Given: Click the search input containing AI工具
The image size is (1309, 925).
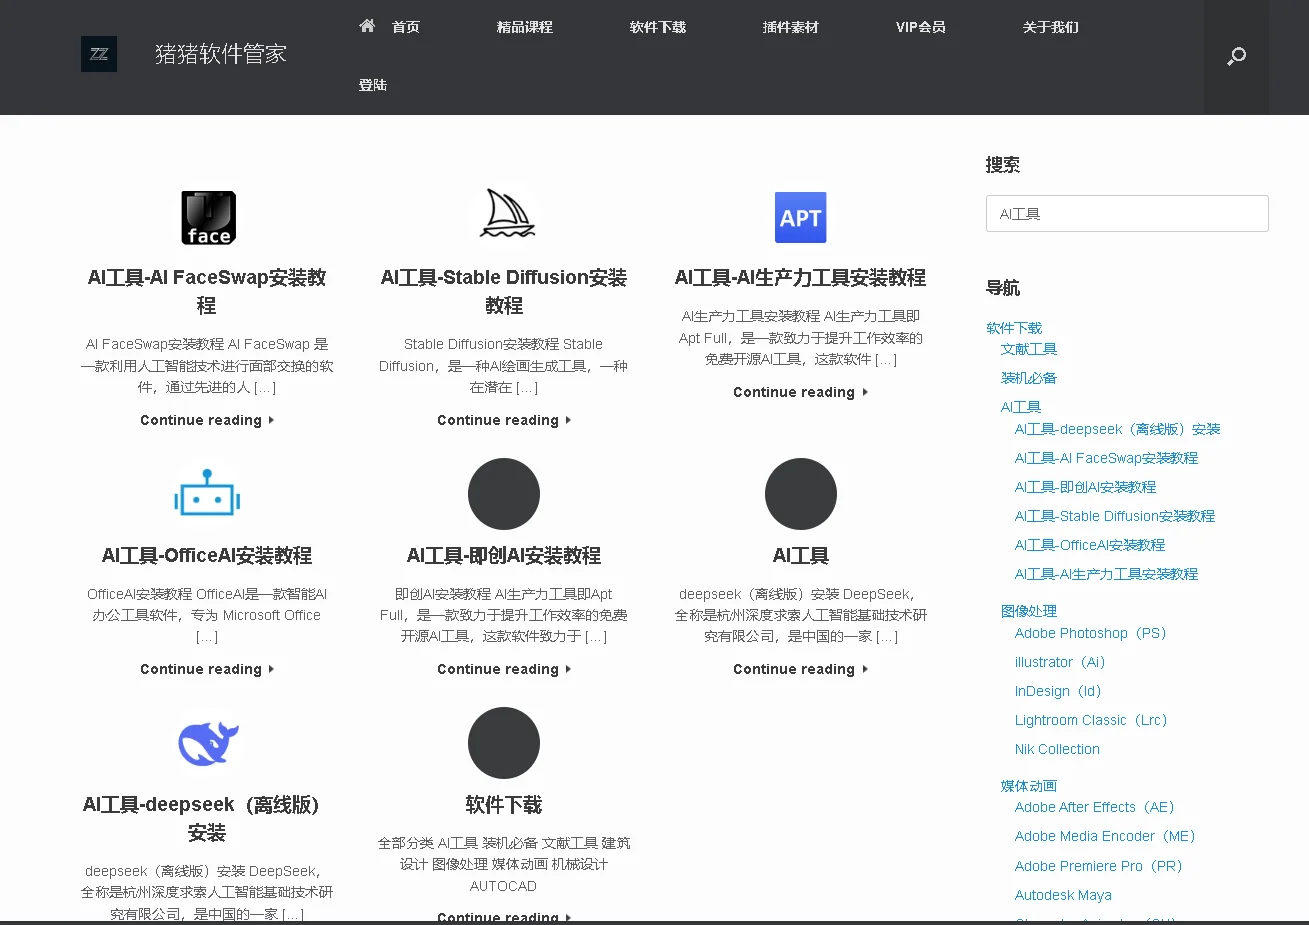Looking at the screenshot, I should pyautogui.click(x=1126, y=213).
